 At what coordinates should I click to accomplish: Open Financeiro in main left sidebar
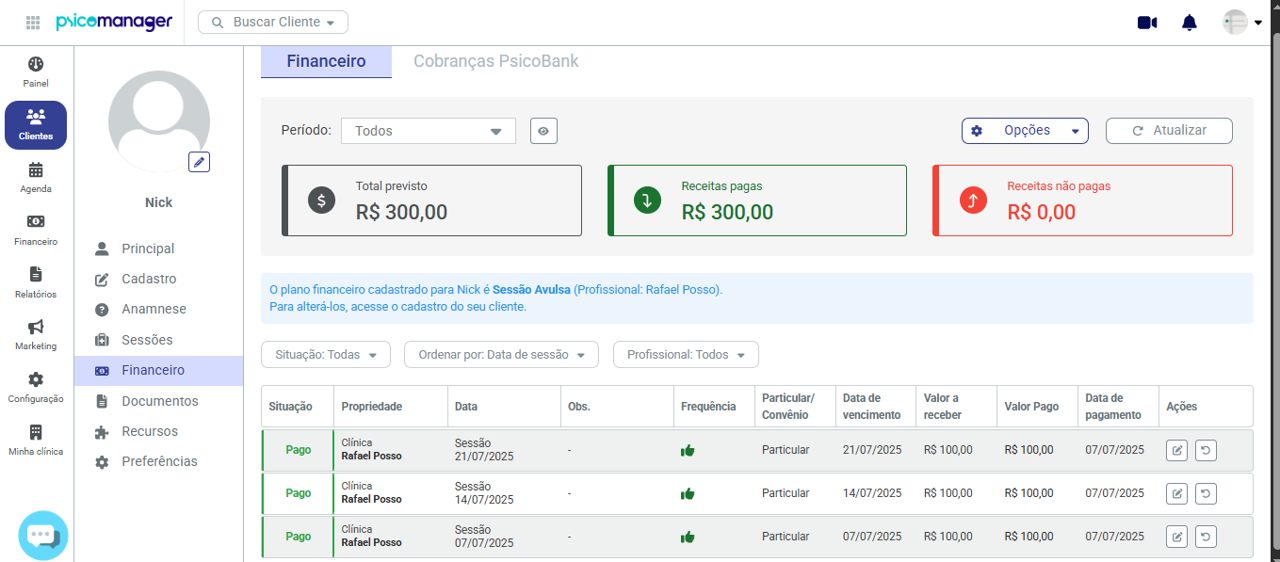click(36, 230)
